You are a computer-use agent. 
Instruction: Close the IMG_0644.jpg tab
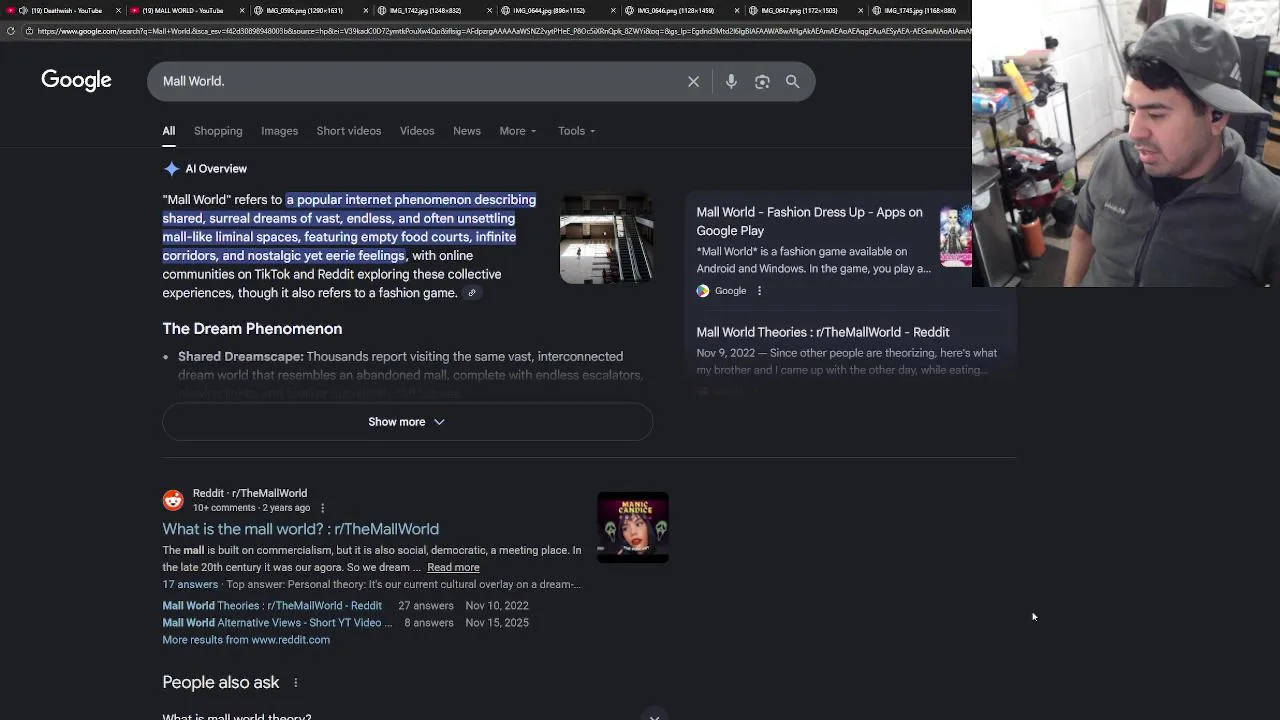point(613,10)
